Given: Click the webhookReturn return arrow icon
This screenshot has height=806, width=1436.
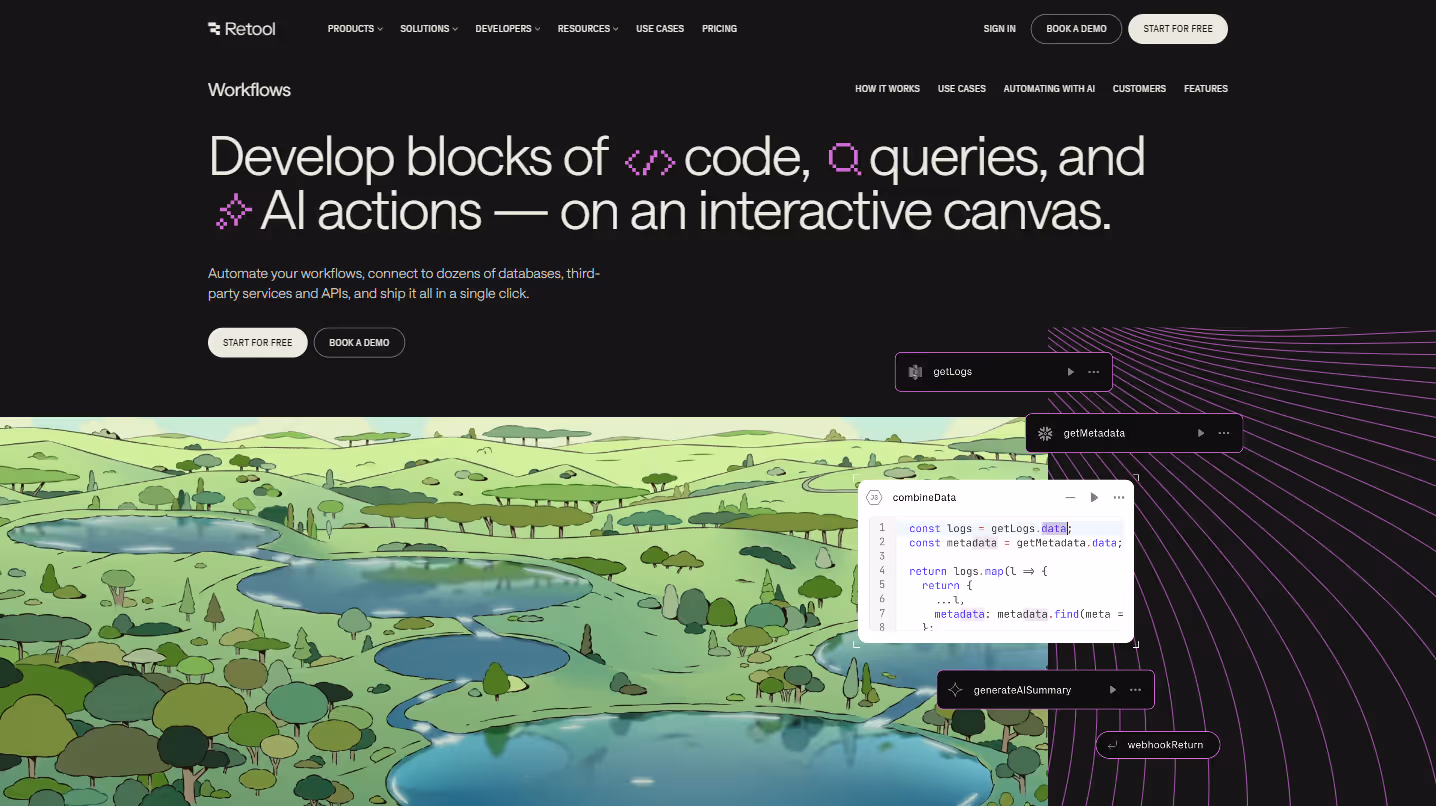Looking at the screenshot, I should pos(1113,745).
